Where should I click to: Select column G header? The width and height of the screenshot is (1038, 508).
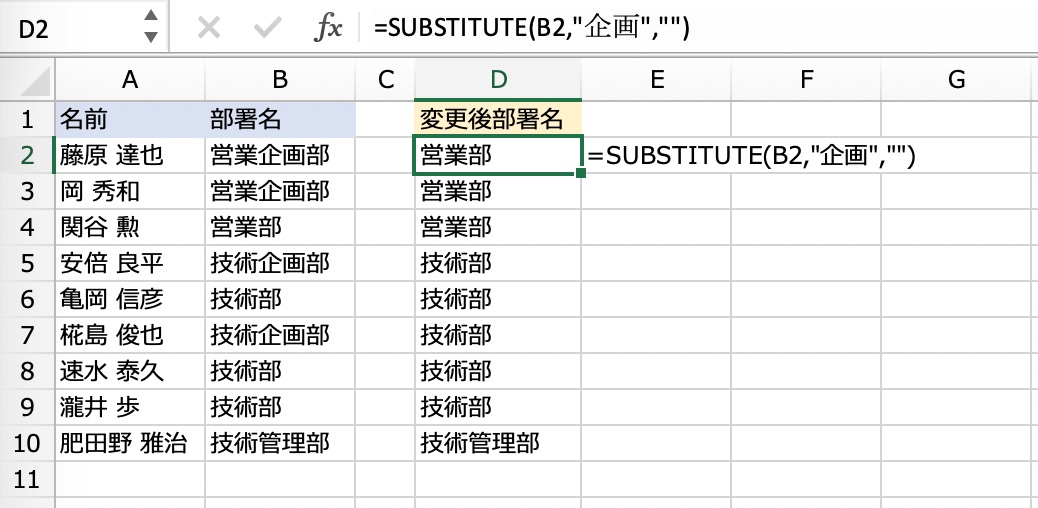(x=956, y=82)
